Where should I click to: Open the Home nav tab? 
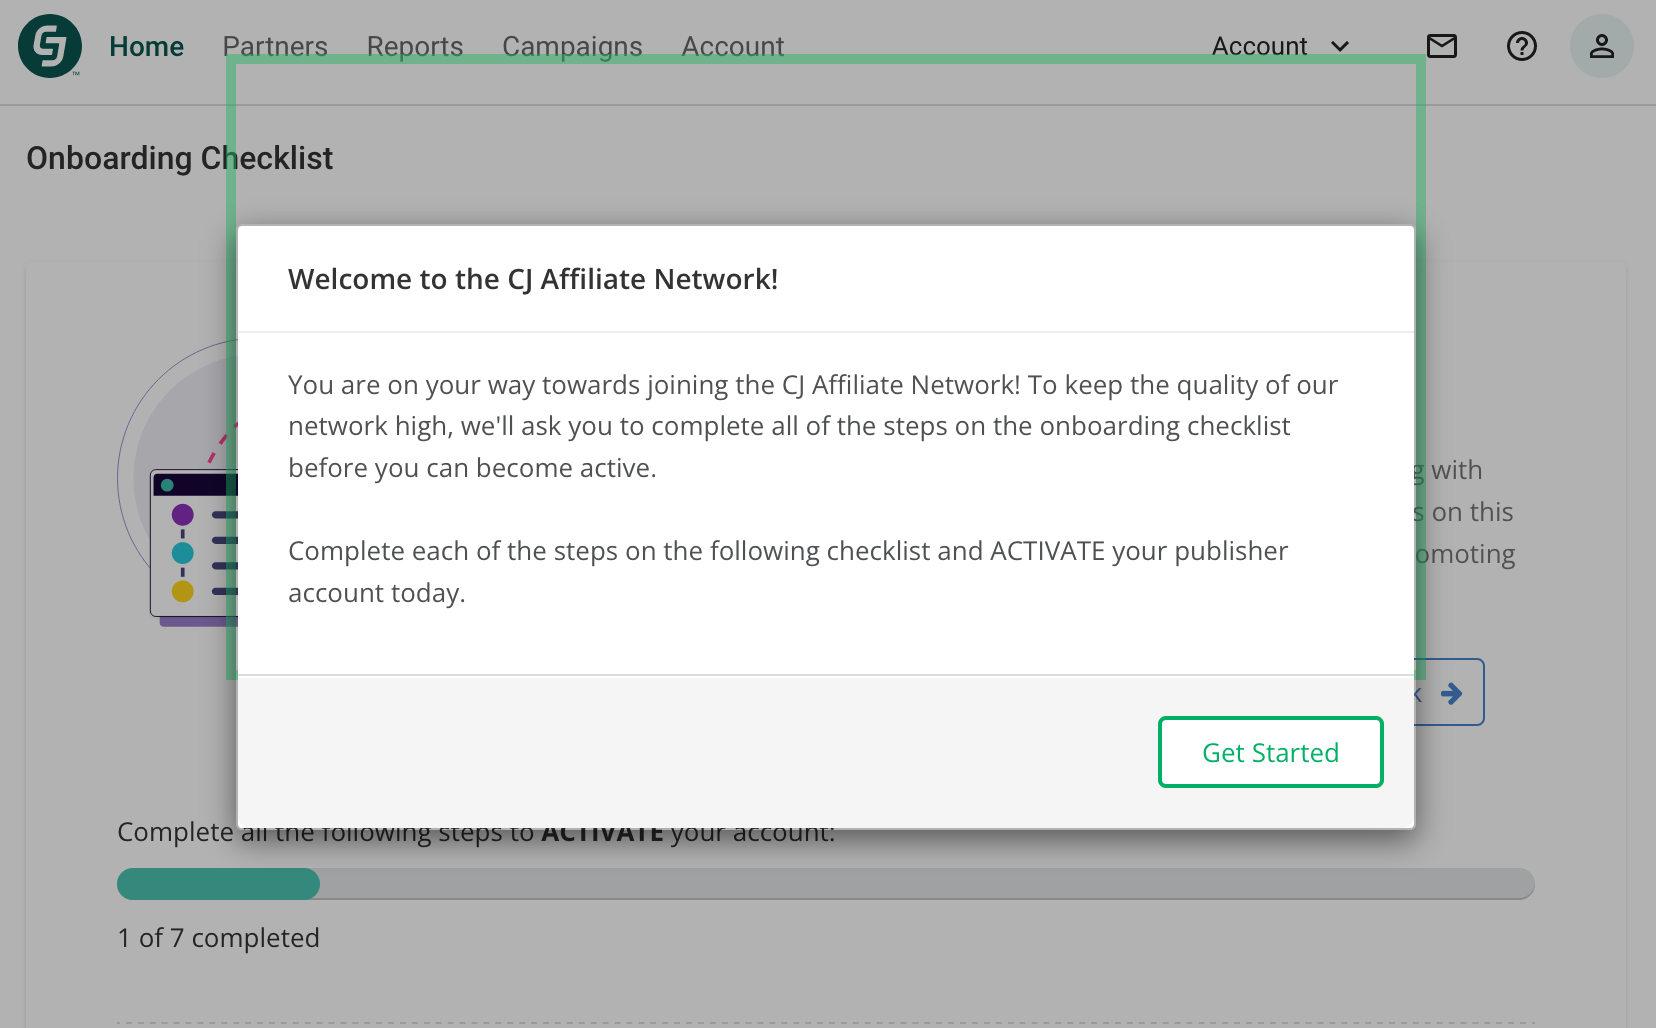click(x=146, y=46)
